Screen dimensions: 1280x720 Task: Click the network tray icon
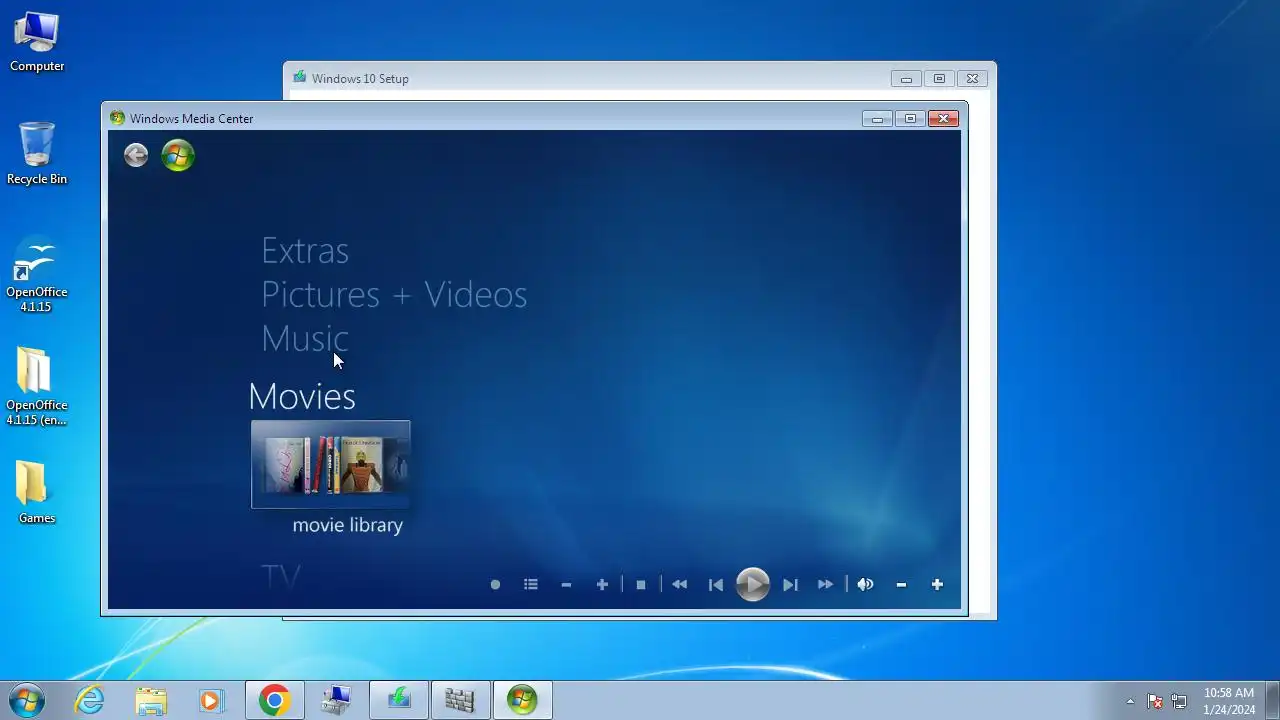(x=1179, y=701)
